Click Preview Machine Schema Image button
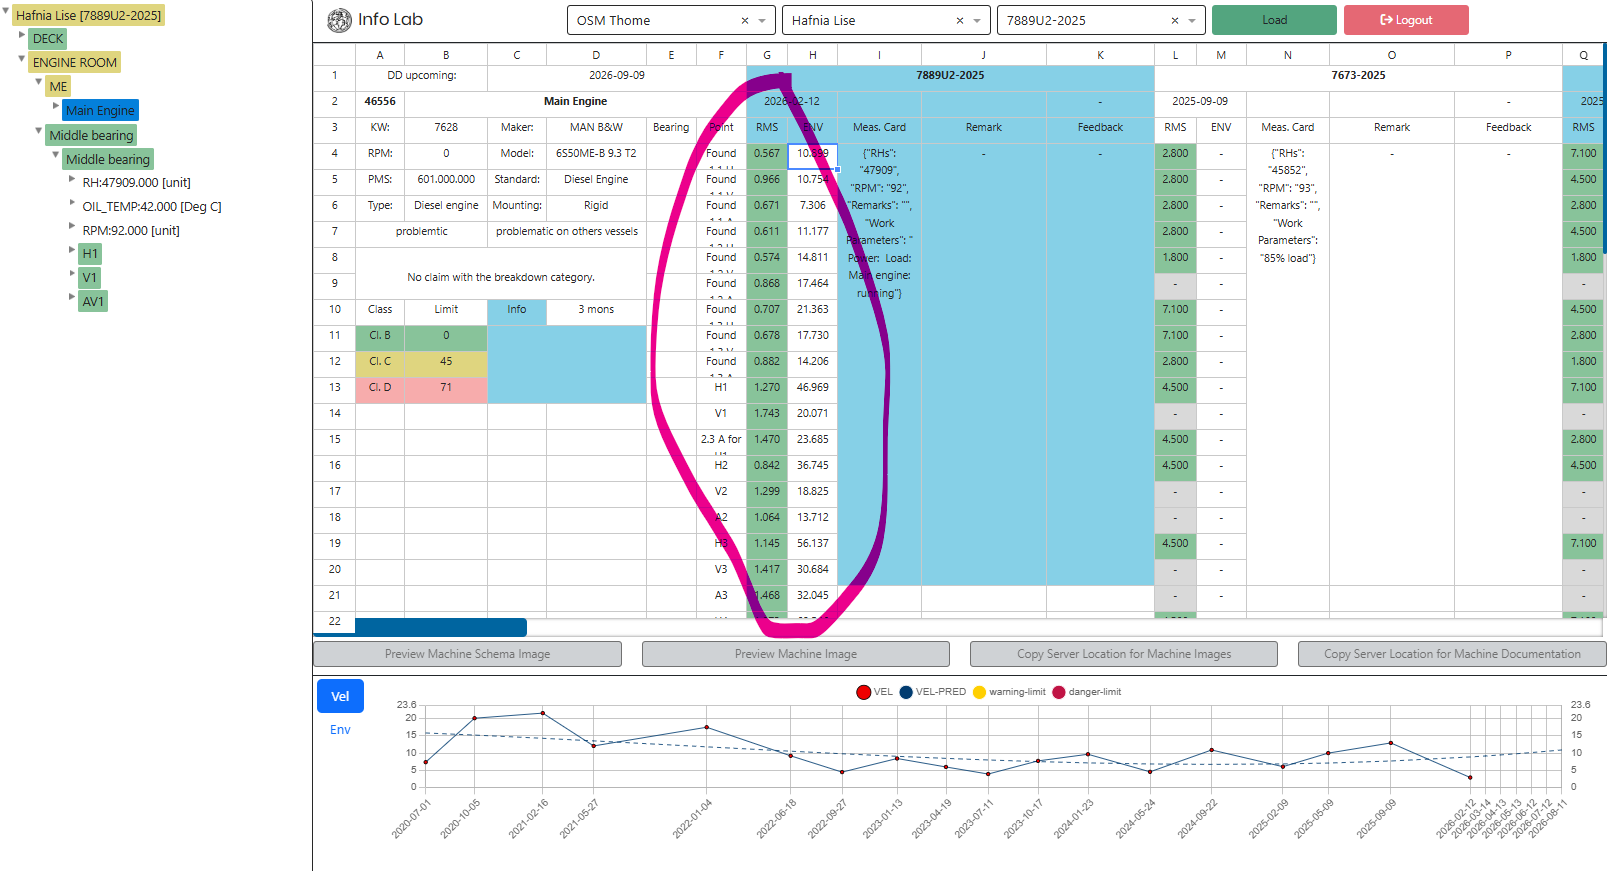This screenshot has height=871, width=1607. (467, 654)
